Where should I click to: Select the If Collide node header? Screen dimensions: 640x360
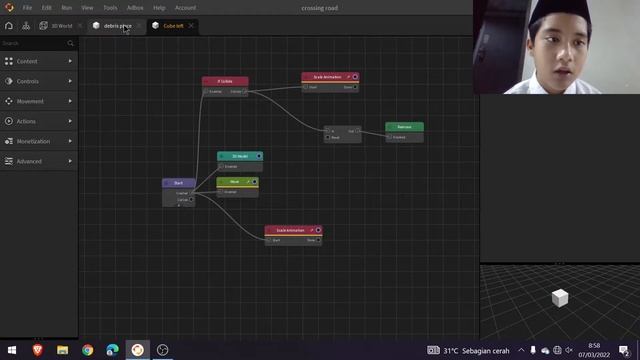(225, 81)
